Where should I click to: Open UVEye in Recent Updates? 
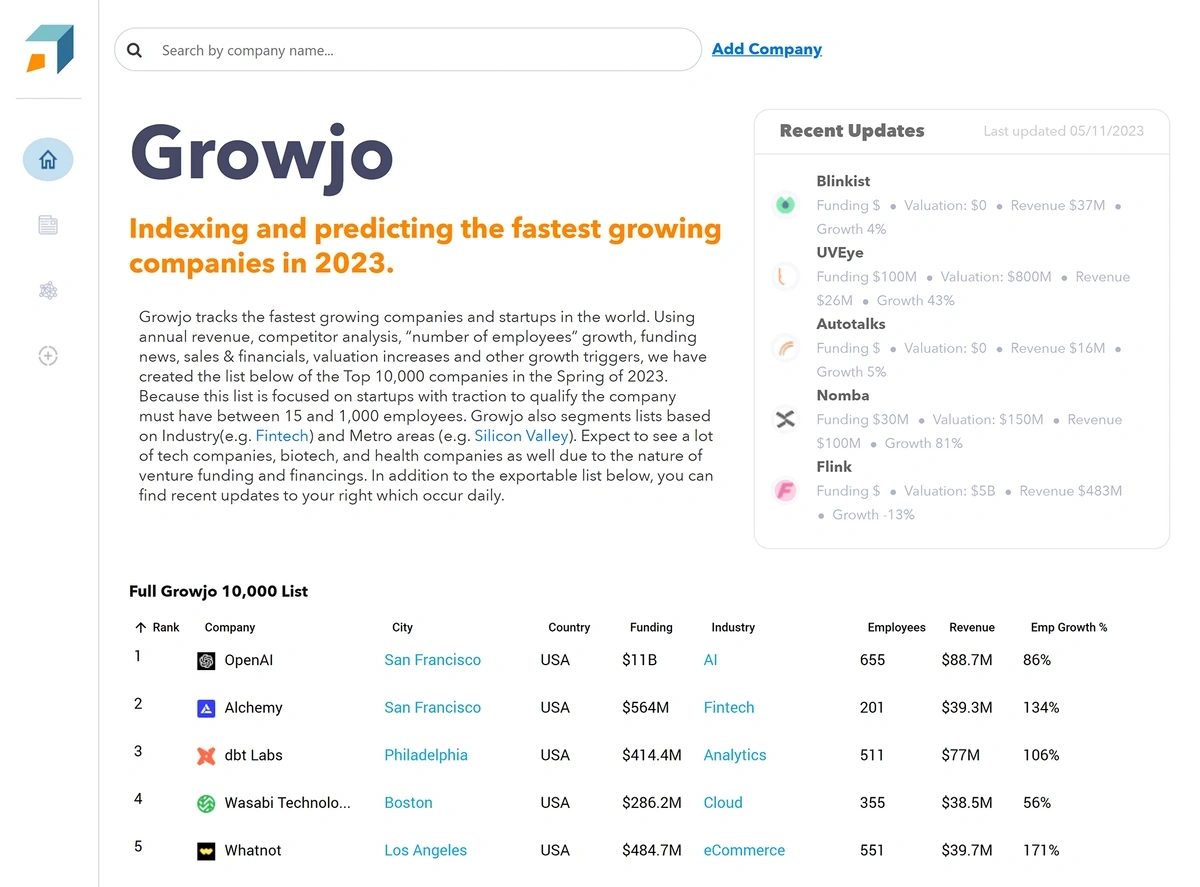[839, 253]
